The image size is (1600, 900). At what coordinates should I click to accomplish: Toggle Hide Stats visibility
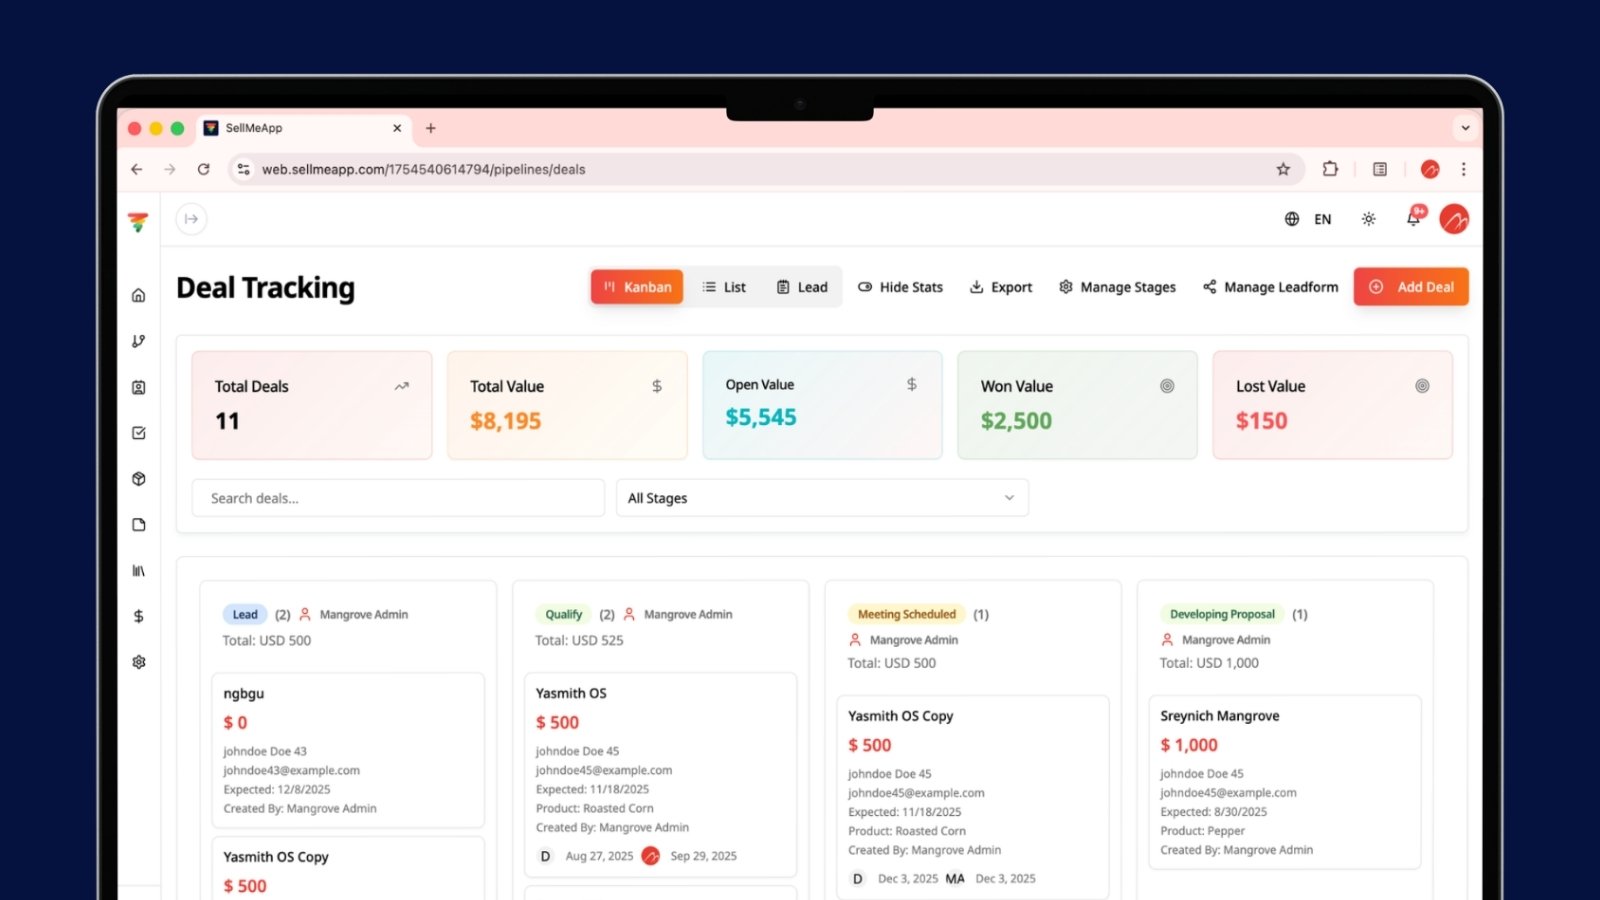tap(900, 287)
